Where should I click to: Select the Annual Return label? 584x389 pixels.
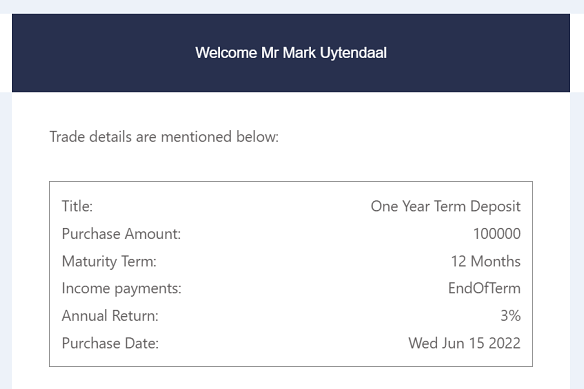pyautogui.click(x=110, y=316)
